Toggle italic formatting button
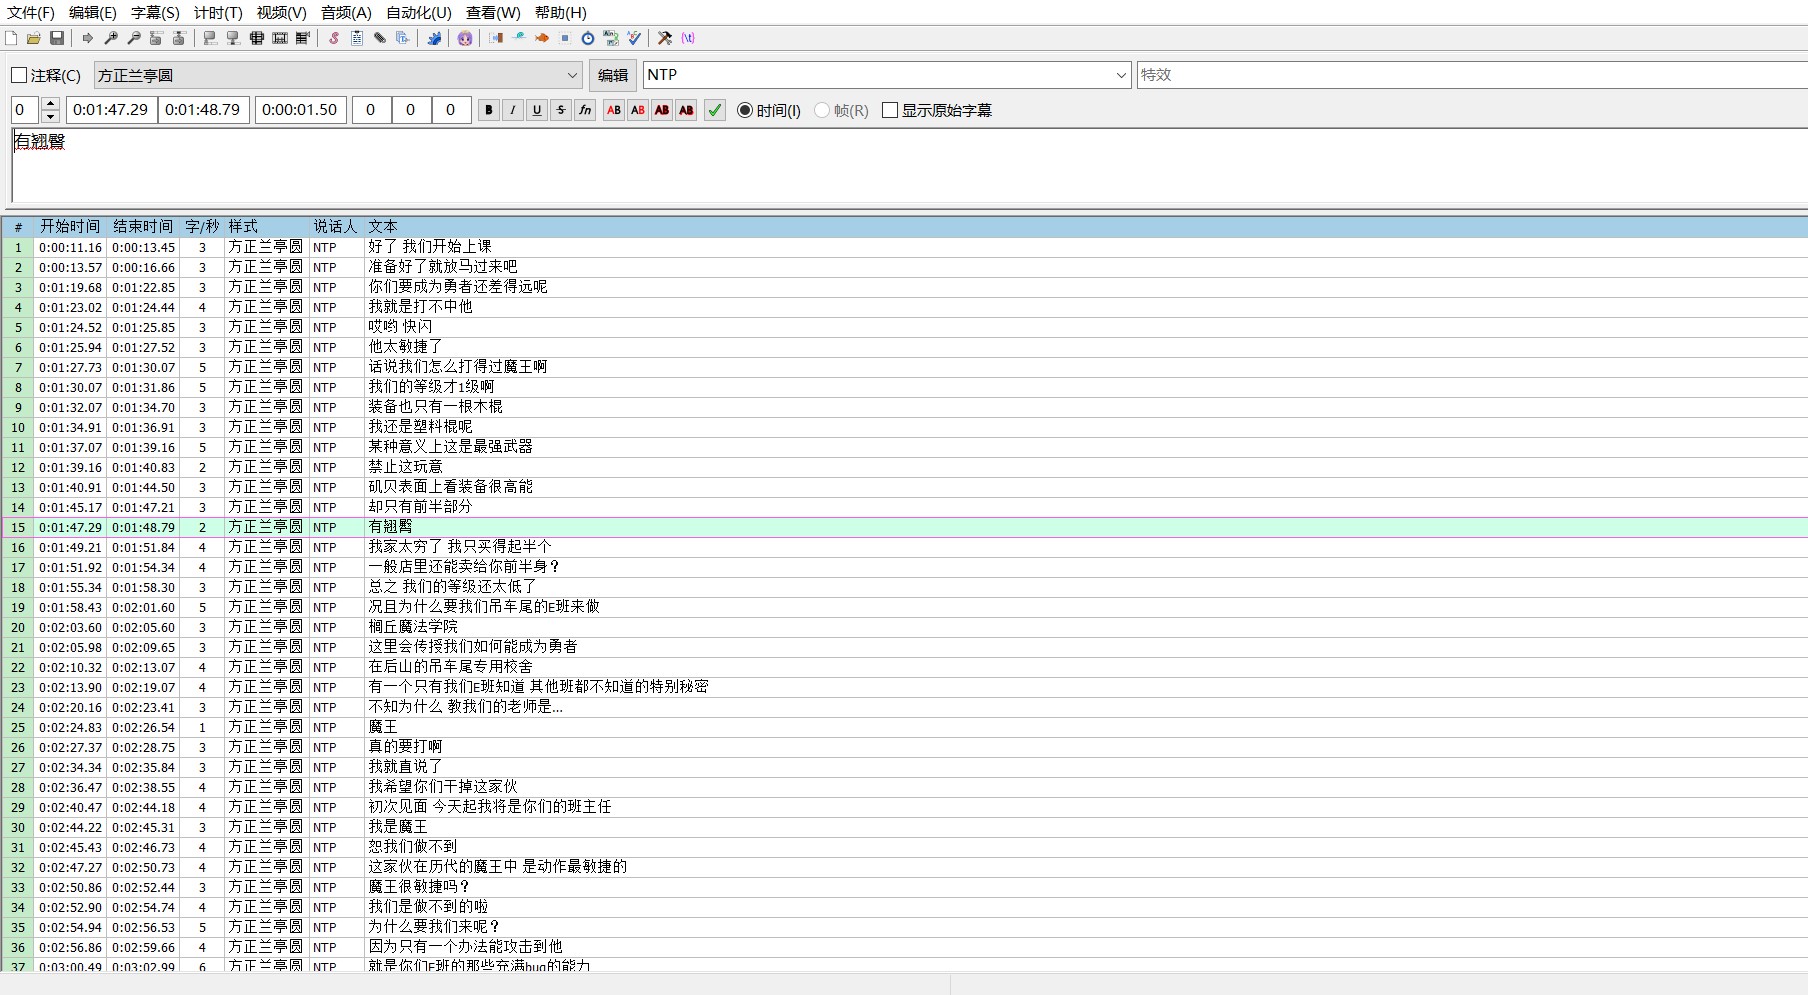Viewport: 1808px width, 995px height. pos(513,110)
